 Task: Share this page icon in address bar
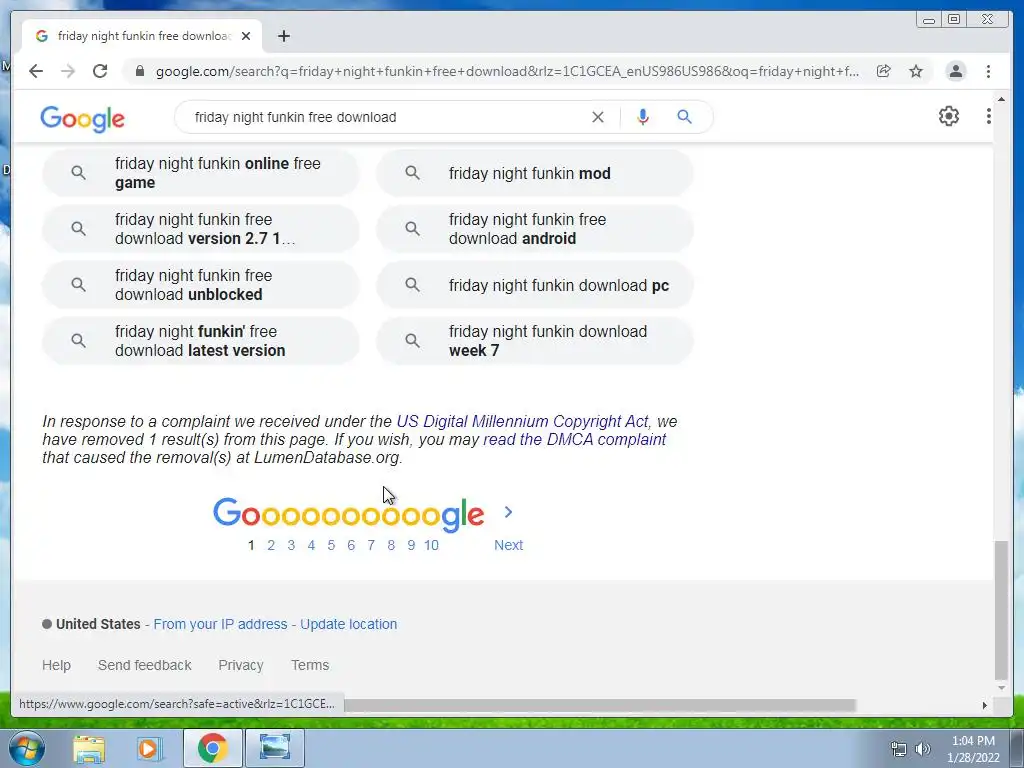884,71
